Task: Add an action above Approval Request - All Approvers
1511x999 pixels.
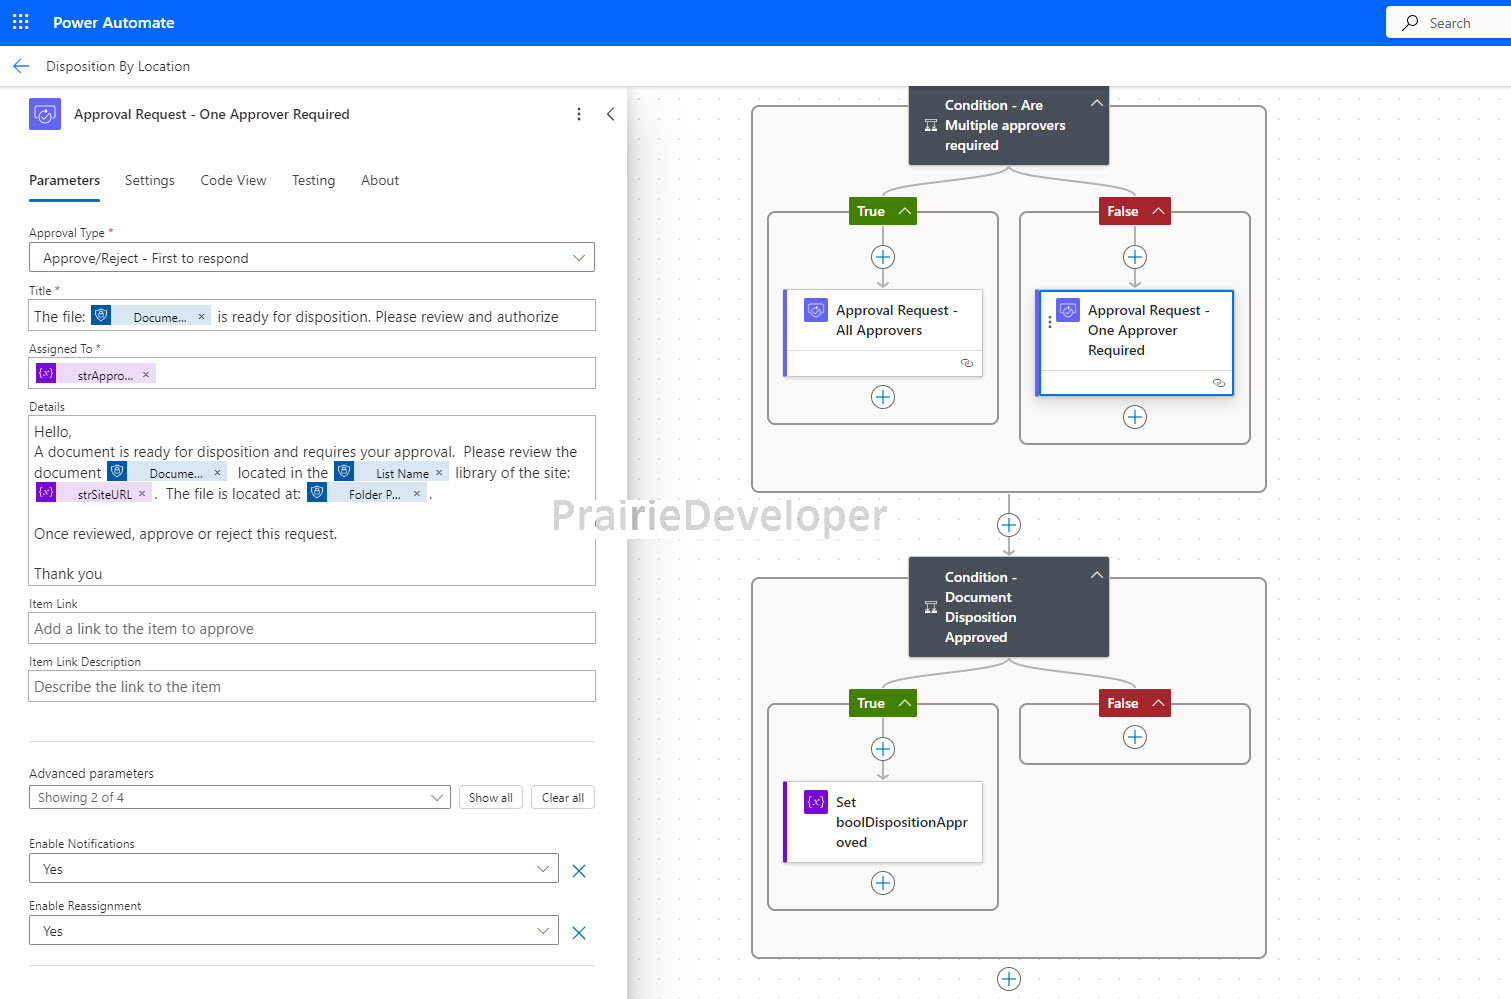Action: coord(883,257)
